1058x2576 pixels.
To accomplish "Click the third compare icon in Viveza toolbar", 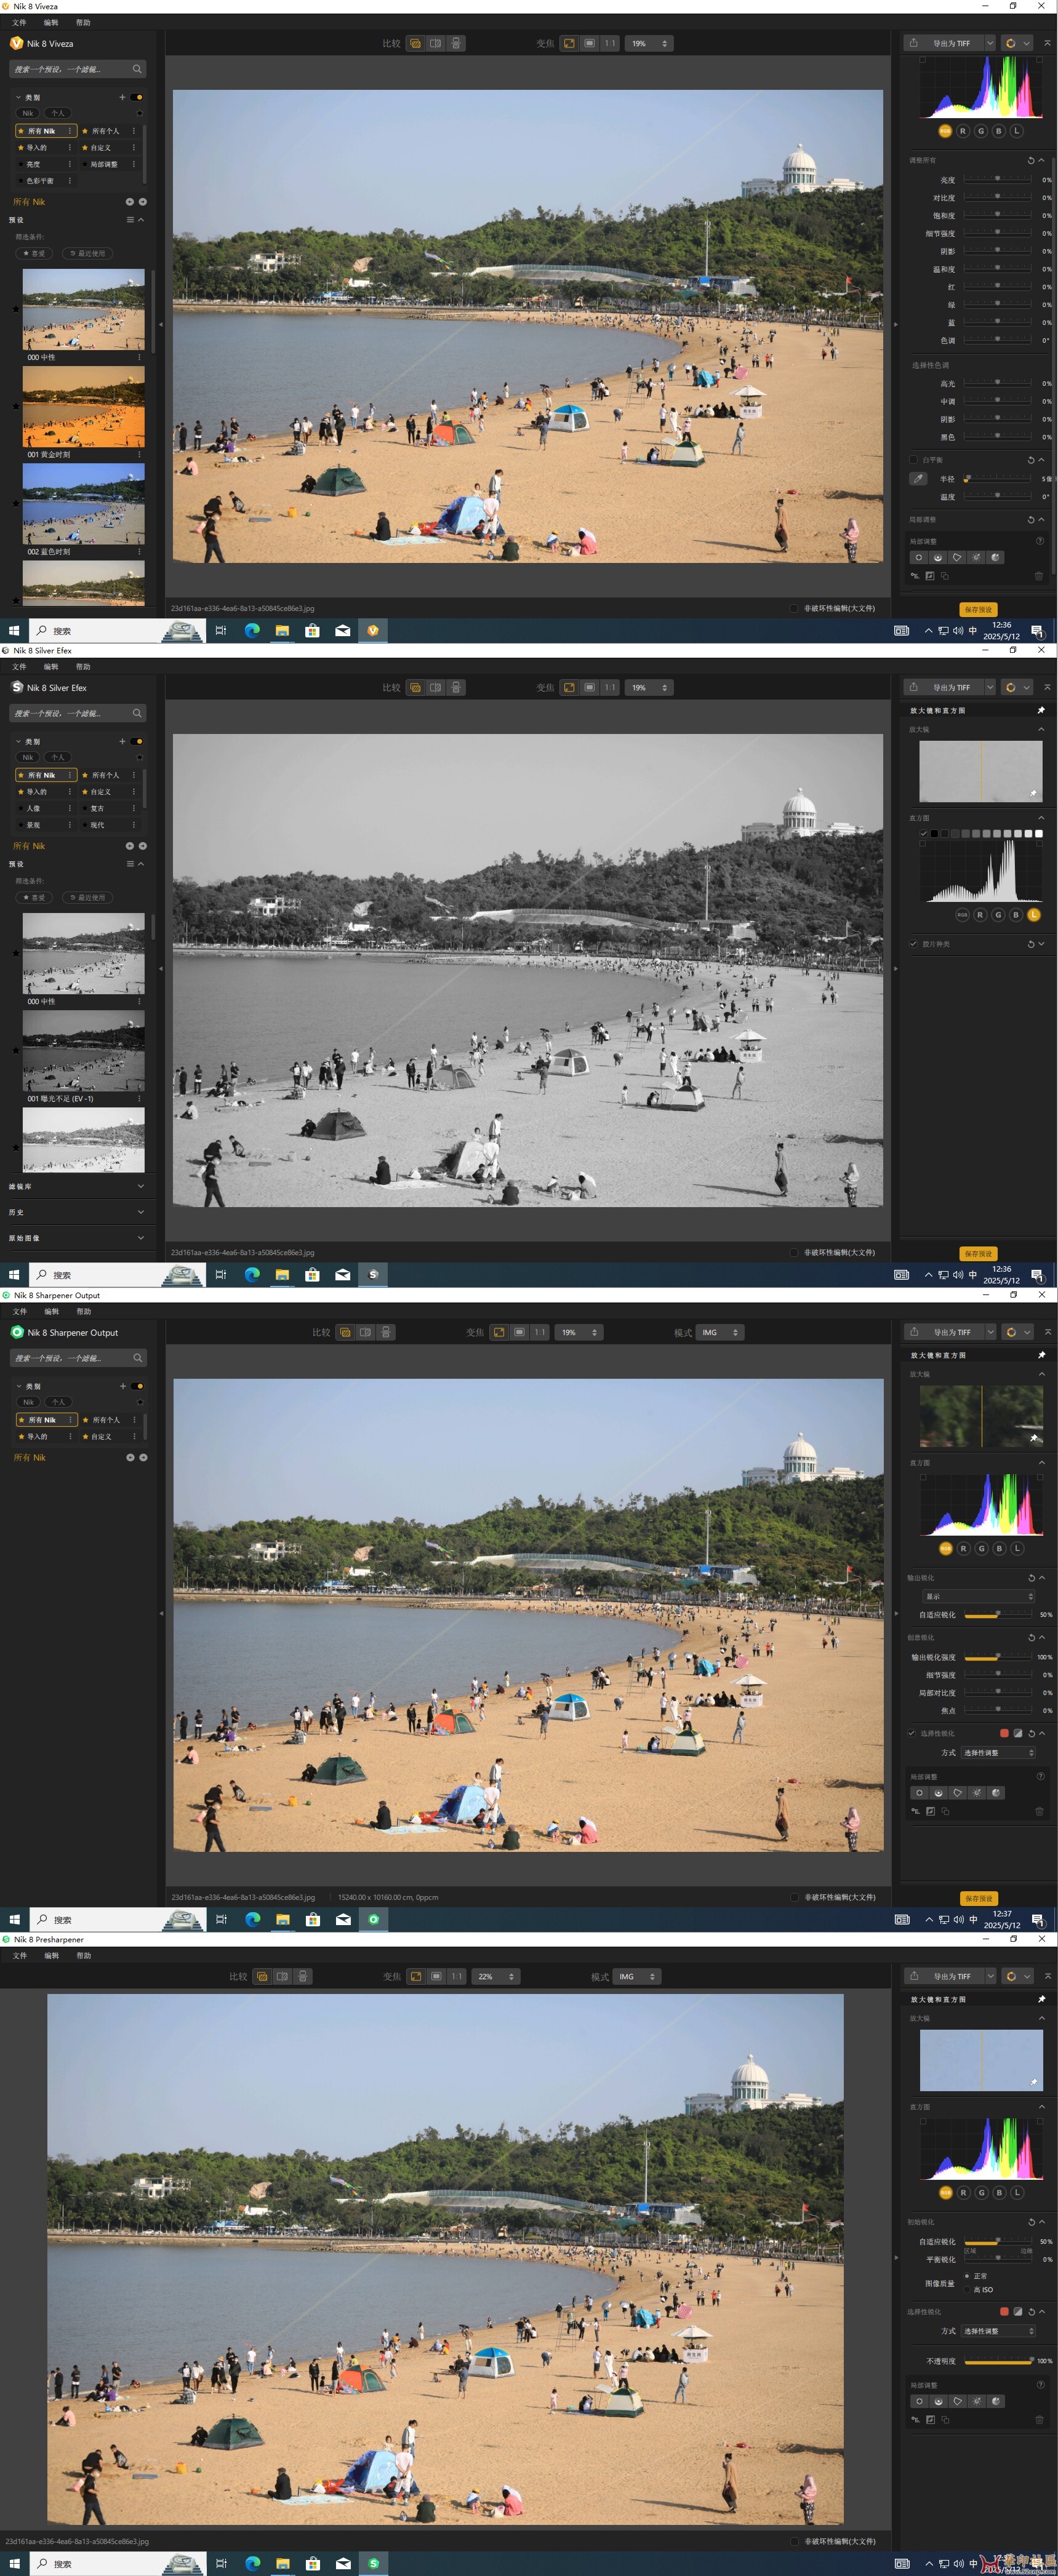I will click(x=456, y=43).
